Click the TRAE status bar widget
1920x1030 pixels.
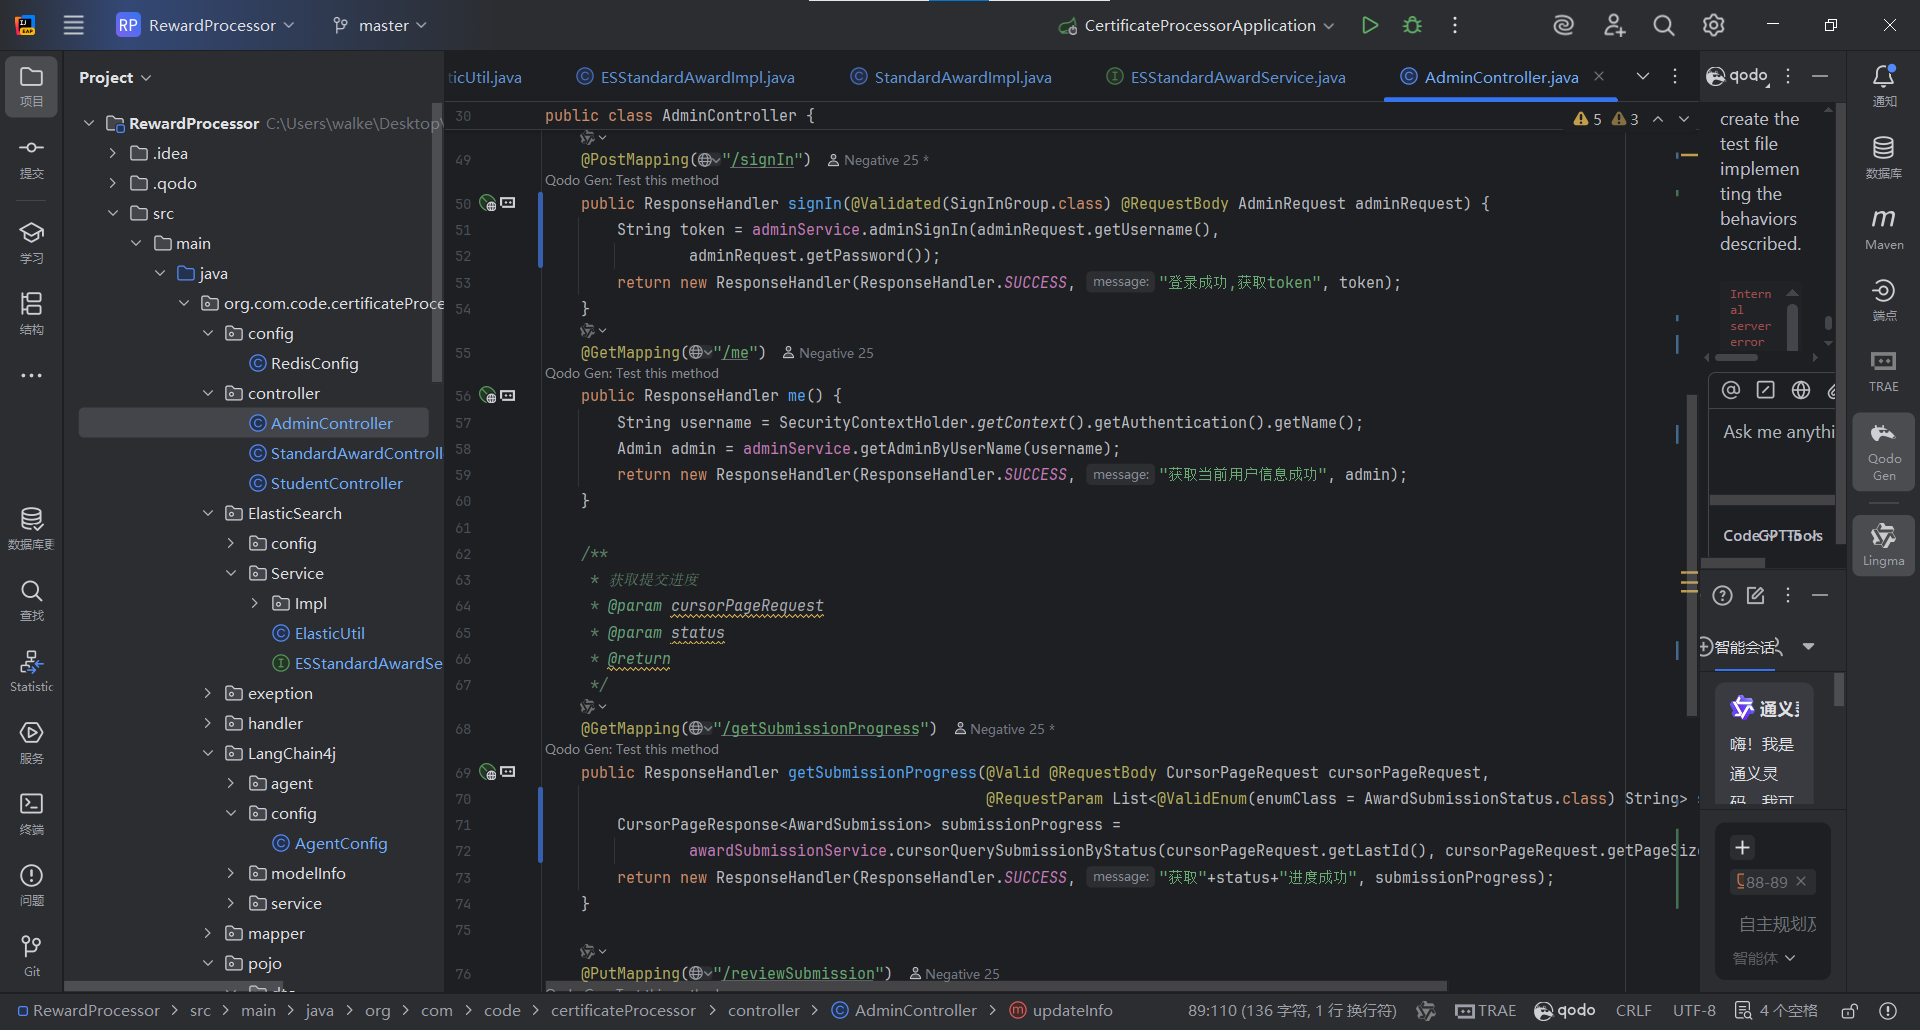1485,1010
